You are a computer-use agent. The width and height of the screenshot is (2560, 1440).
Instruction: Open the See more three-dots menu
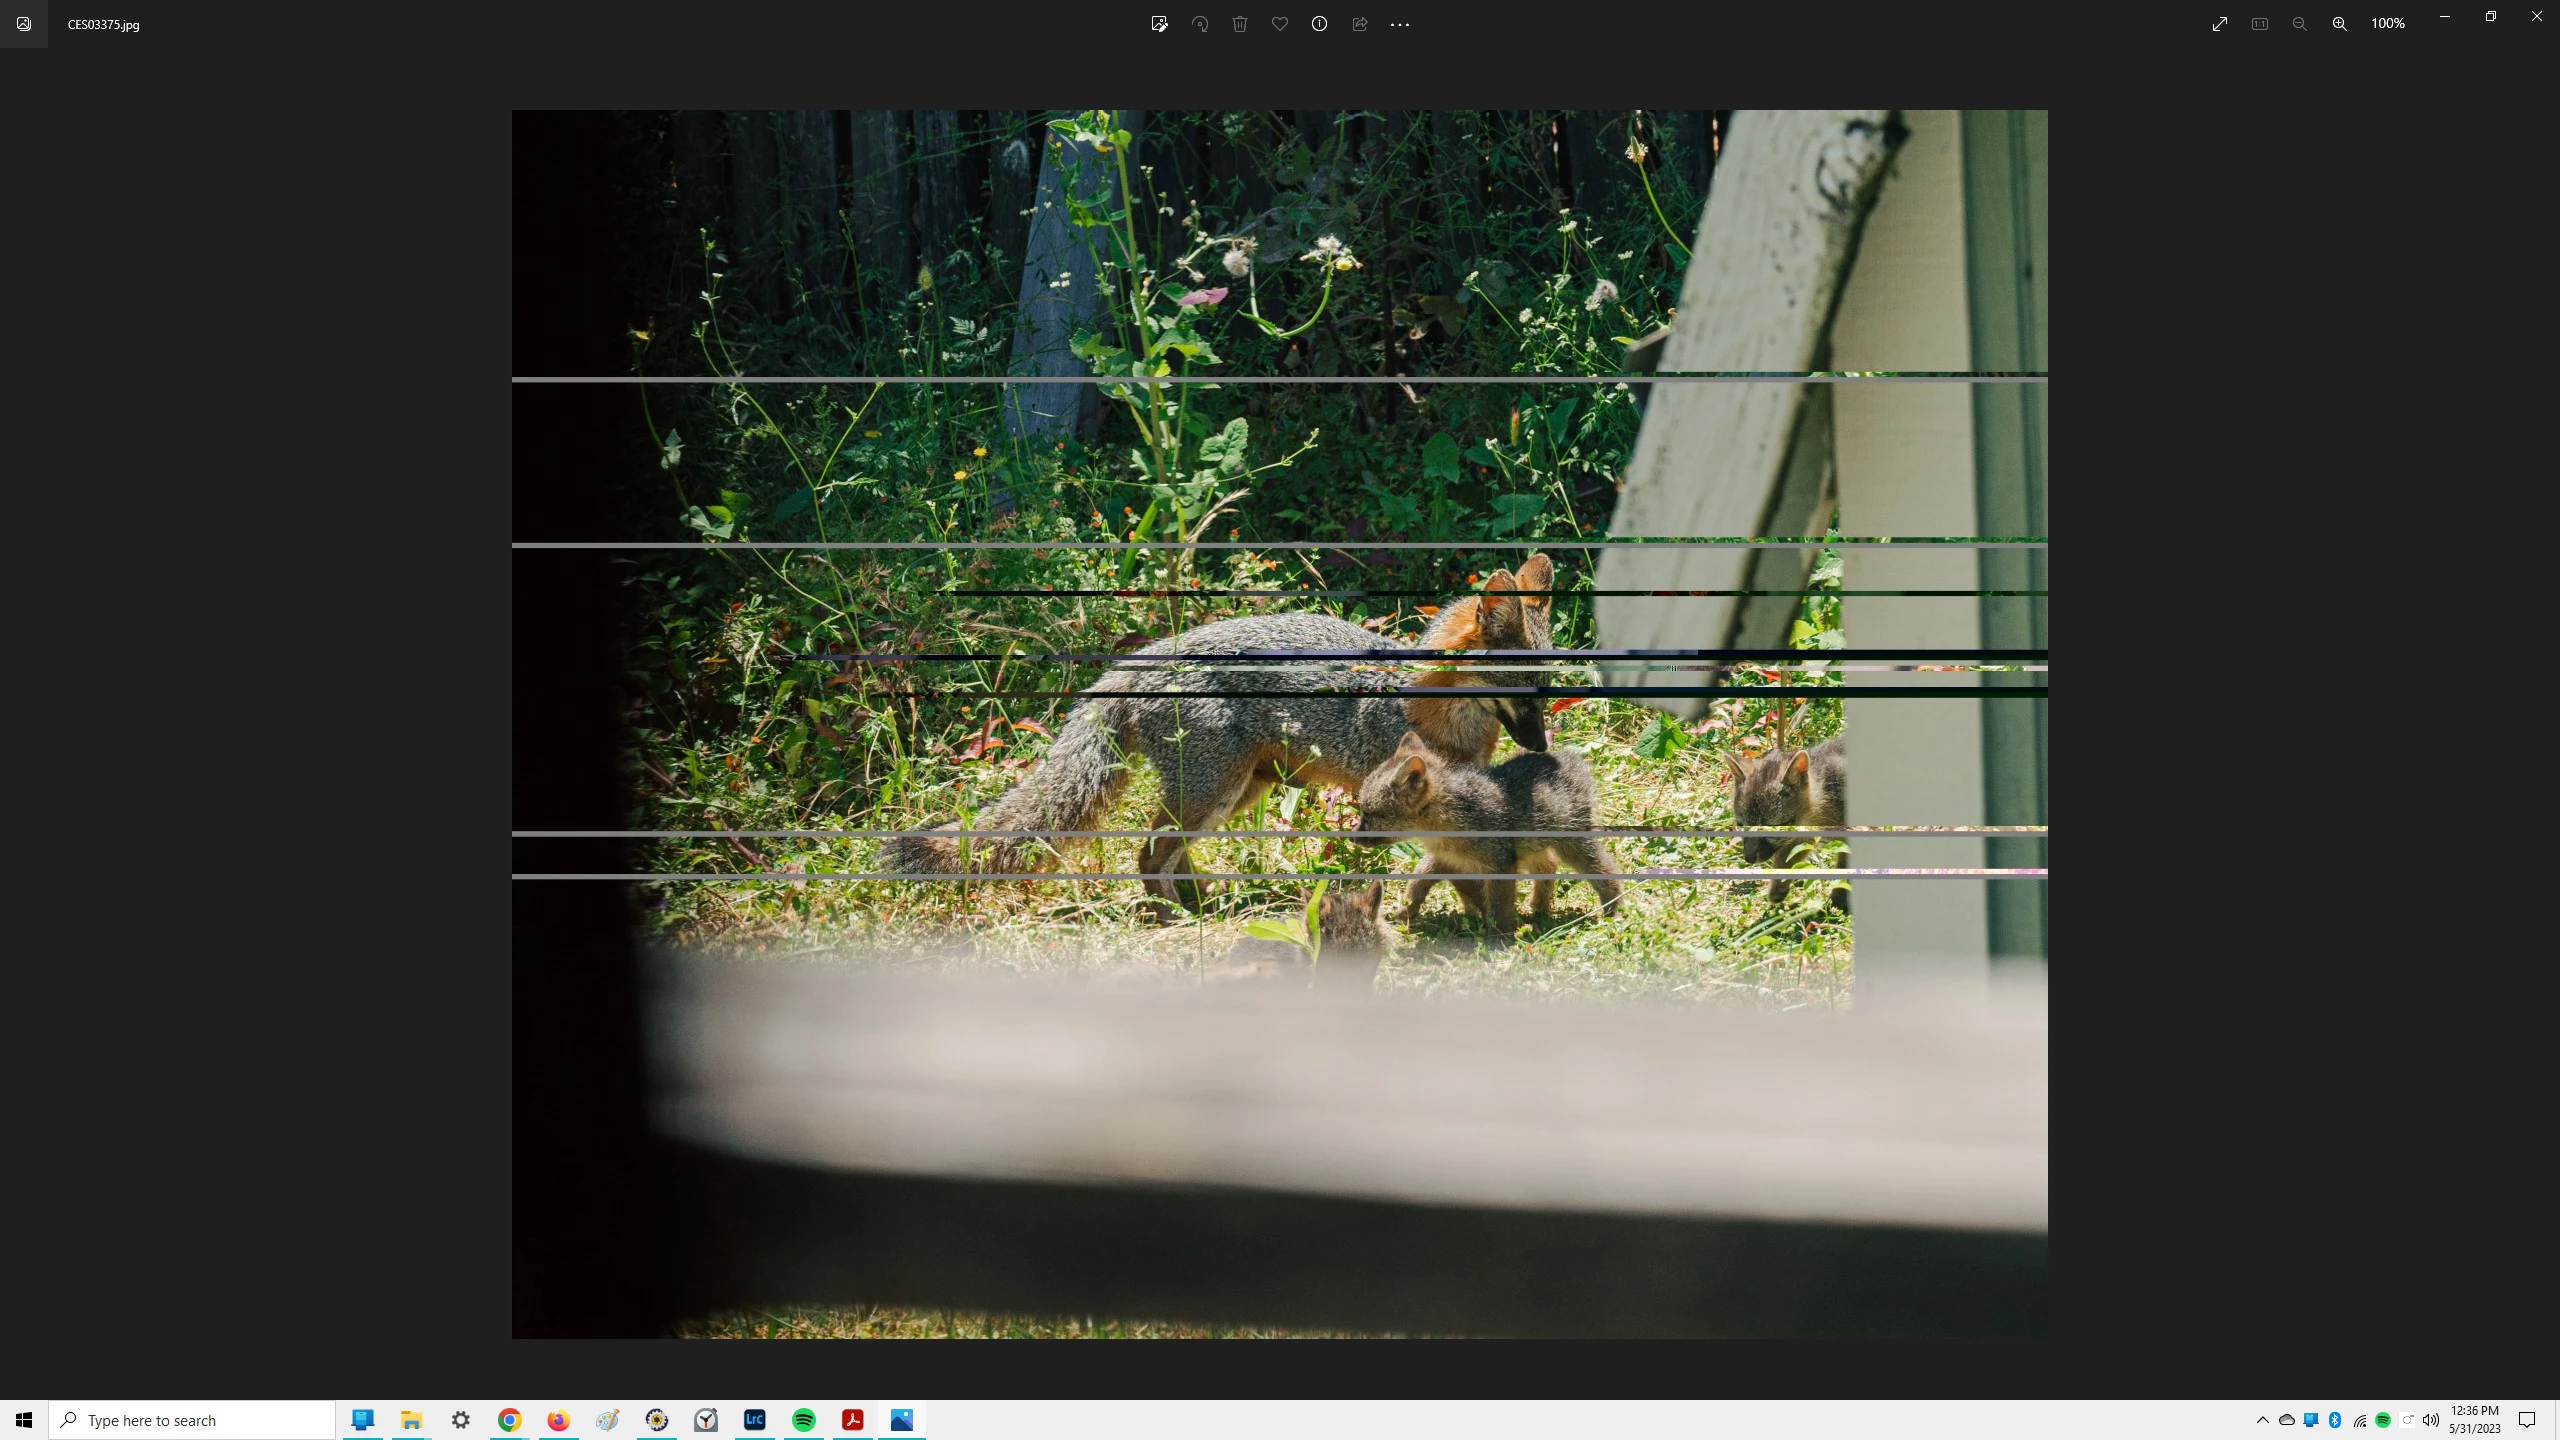click(x=1400, y=24)
